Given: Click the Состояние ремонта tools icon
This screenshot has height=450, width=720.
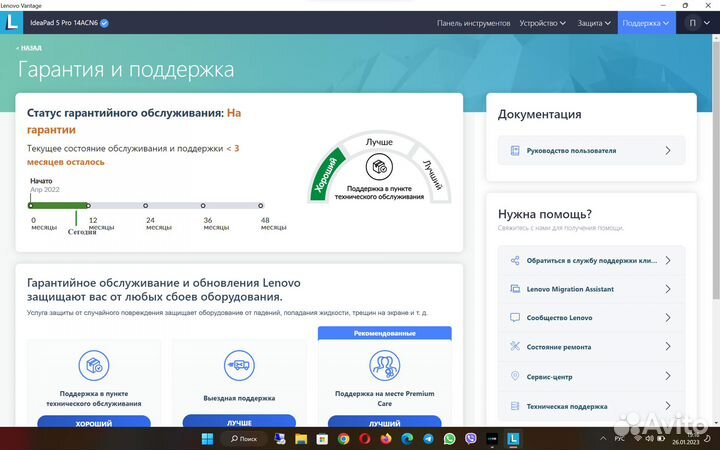Looking at the screenshot, I should [x=515, y=346].
